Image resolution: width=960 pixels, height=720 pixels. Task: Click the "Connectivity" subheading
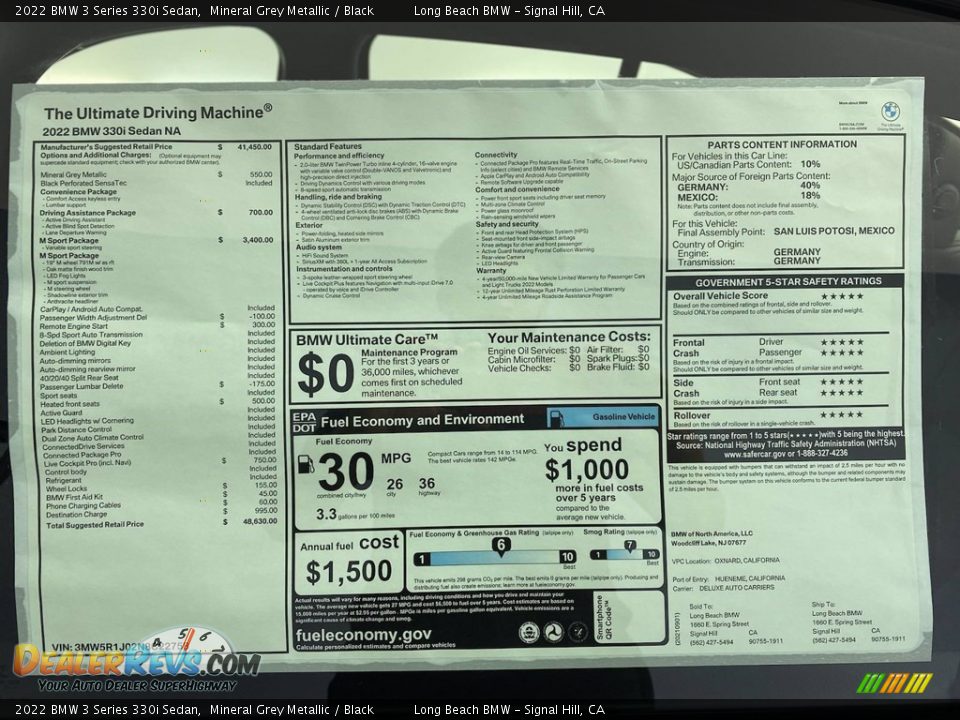coord(496,155)
